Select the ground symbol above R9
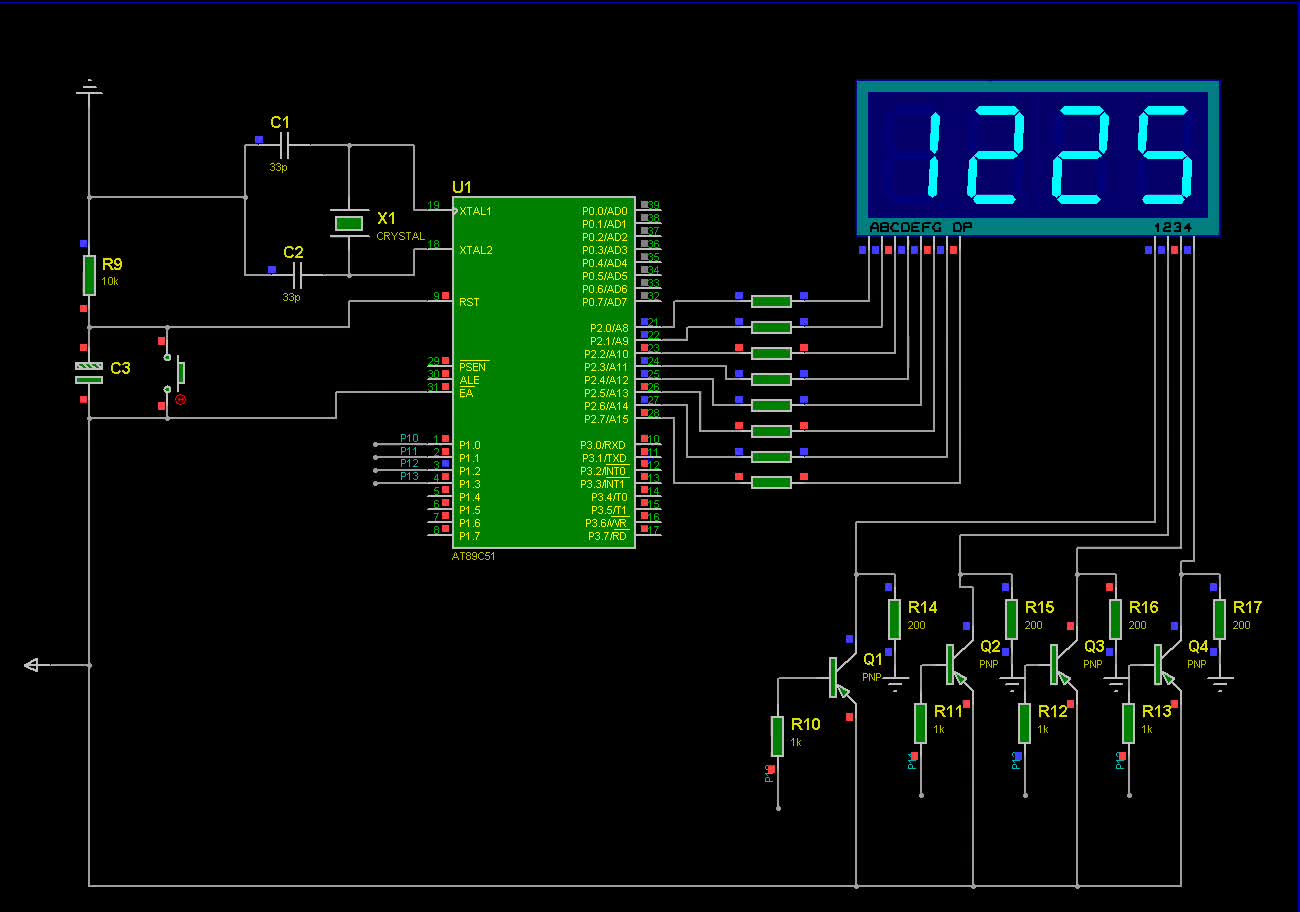The height and width of the screenshot is (912, 1300). coord(89,88)
